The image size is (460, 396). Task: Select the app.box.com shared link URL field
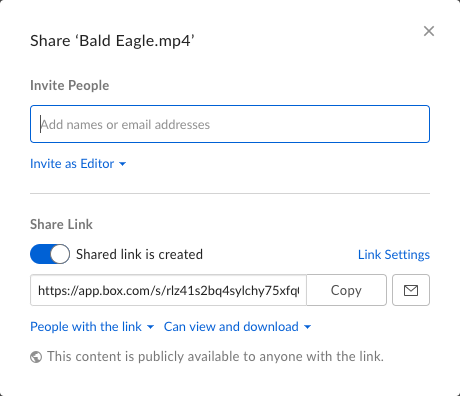click(x=168, y=290)
